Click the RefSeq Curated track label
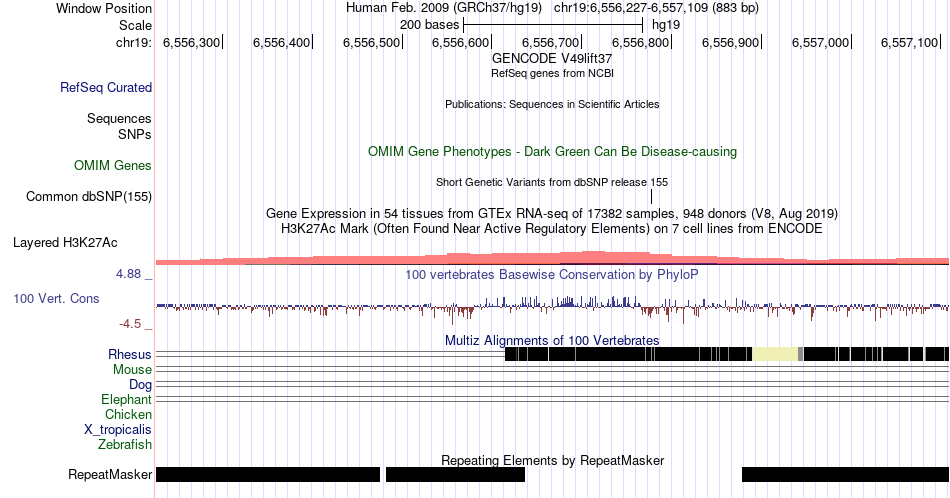Viewport: 950px width, 498px height. [106, 87]
